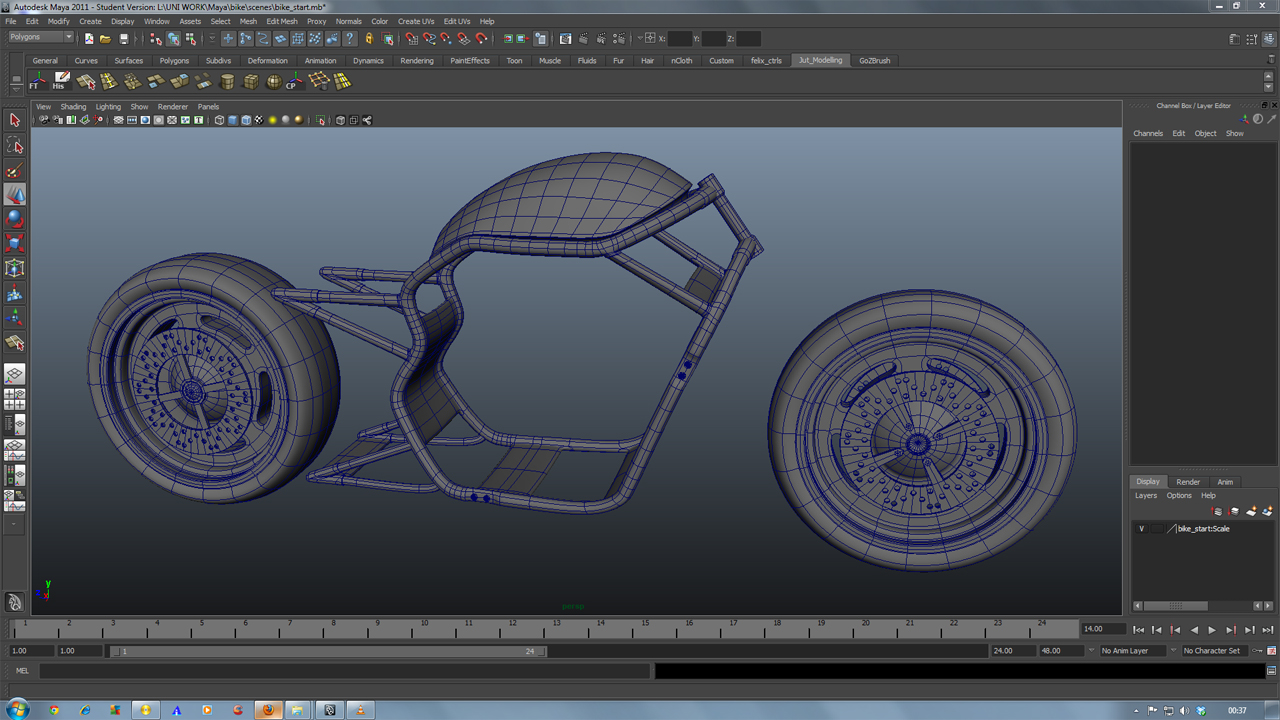Image resolution: width=1280 pixels, height=720 pixels.
Task: Open the No Character Set dropdown
Action: 1214,650
